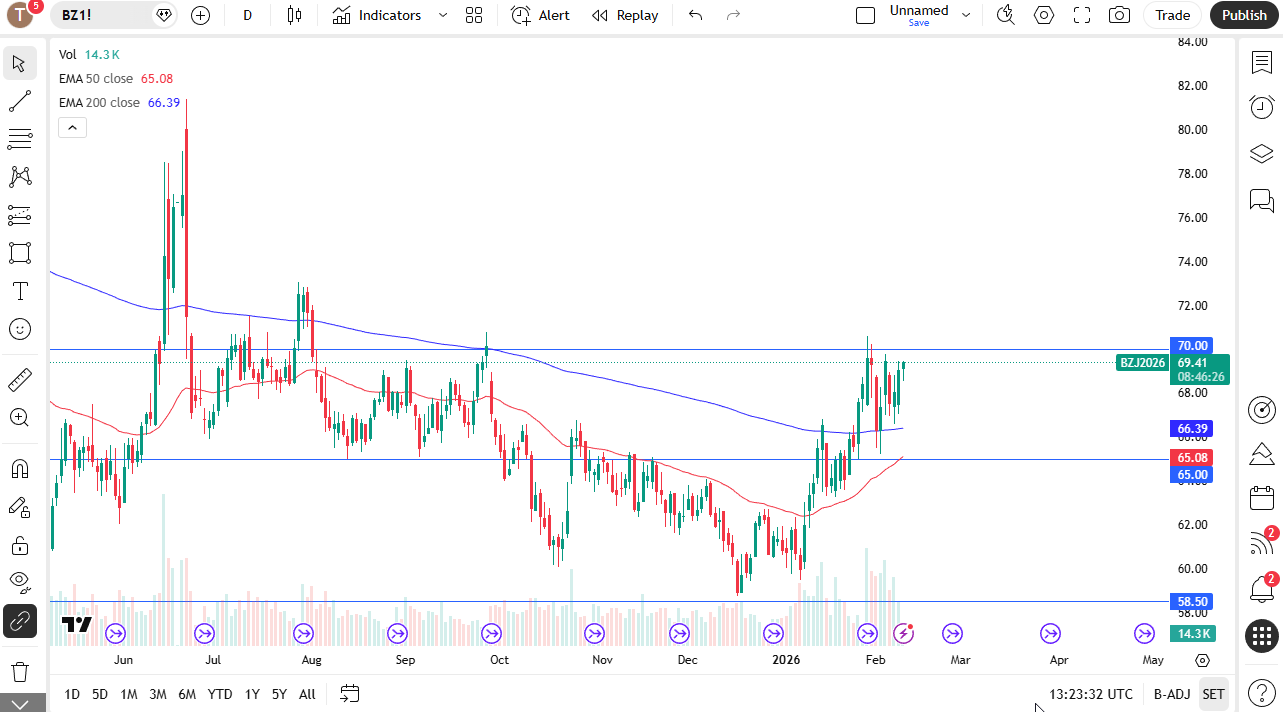
Task: Toggle SET settlement as close
Action: tap(1213, 694)
